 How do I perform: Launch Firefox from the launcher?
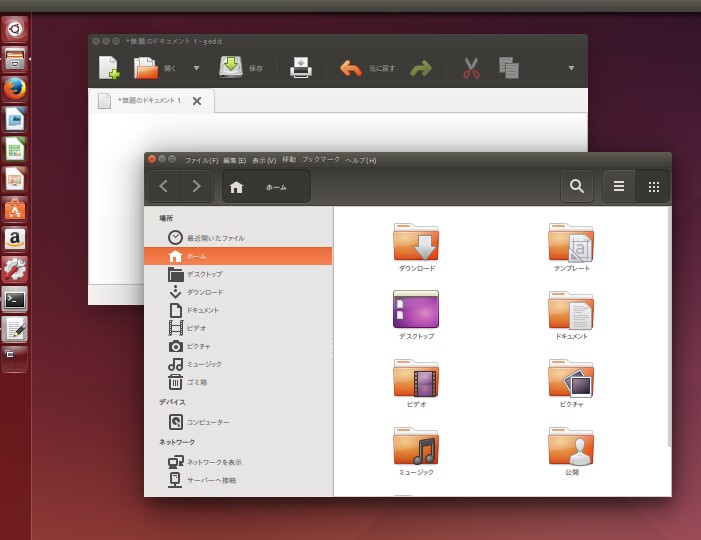pos(15,89)
